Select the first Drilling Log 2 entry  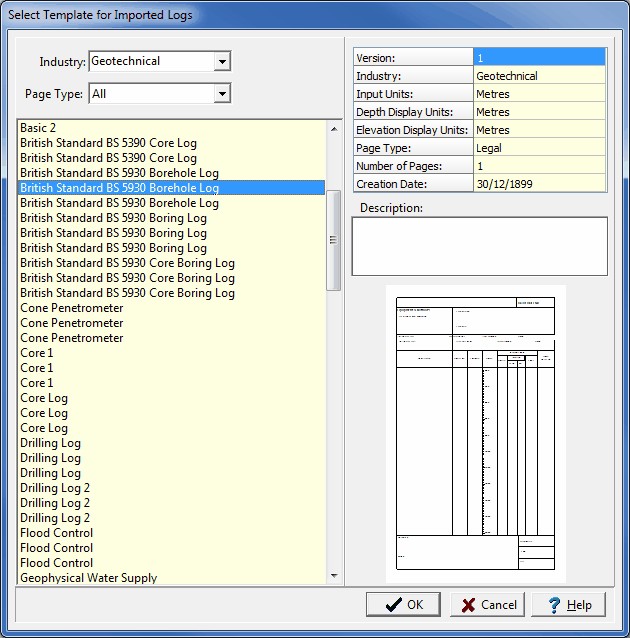(x=55, y=488)
